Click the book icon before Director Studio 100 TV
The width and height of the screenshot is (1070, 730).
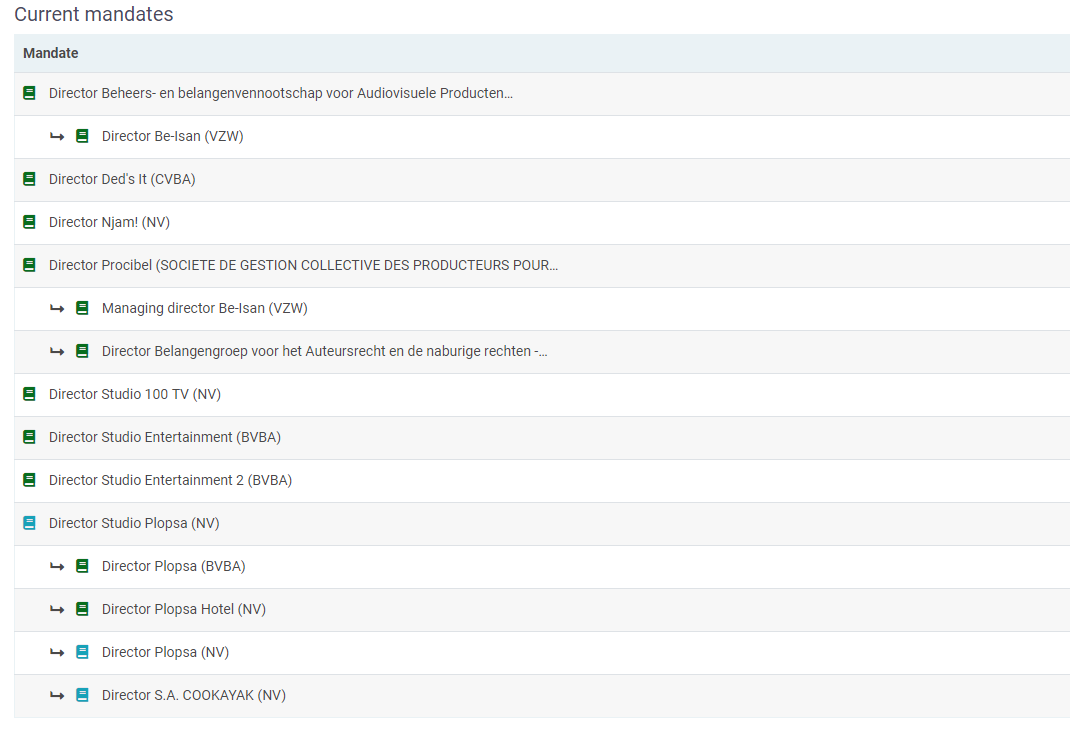29,394
